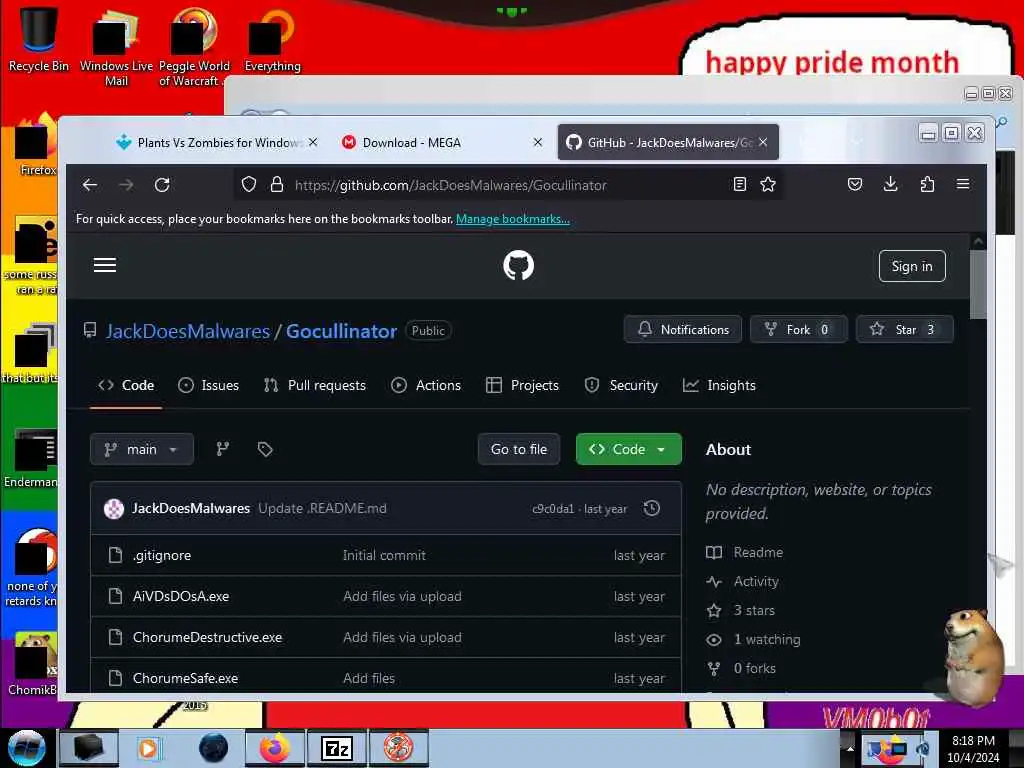Open the ChorumeDestructive.exe file
Image resolution: width=1024 pixels, height=768 pixels.
pyautogui.click(x=207, y=637)
